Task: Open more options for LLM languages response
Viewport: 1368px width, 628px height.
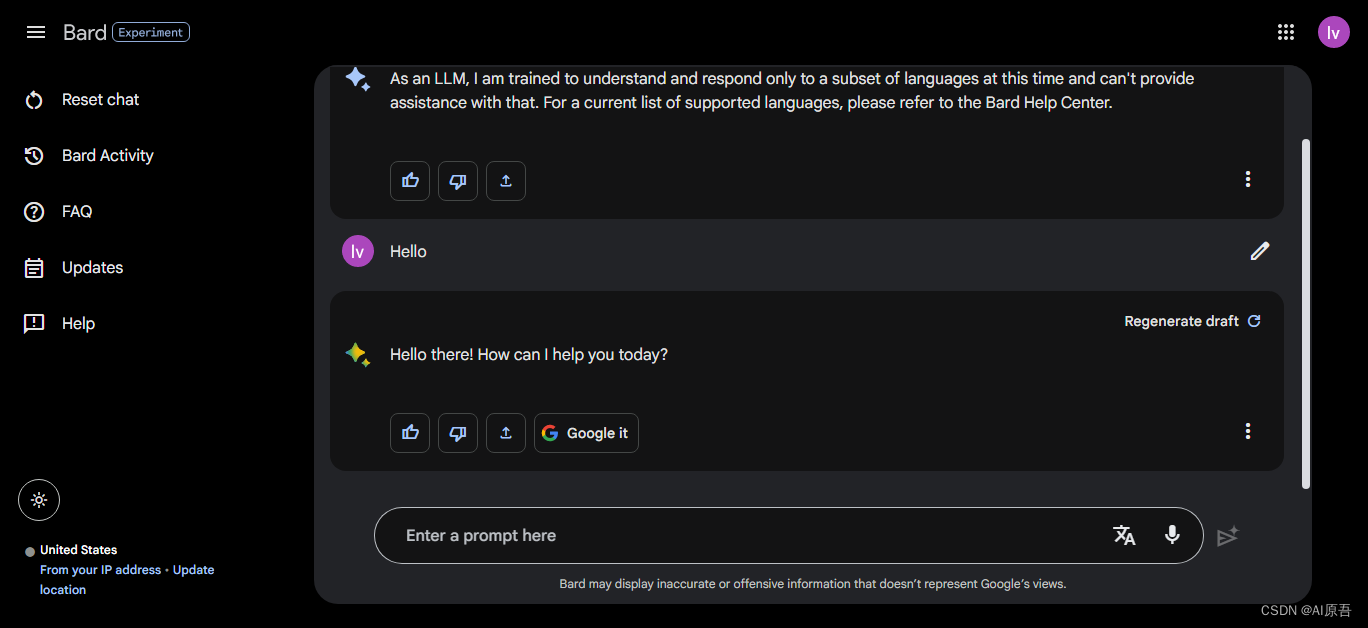Action: tap(1247, 179)
